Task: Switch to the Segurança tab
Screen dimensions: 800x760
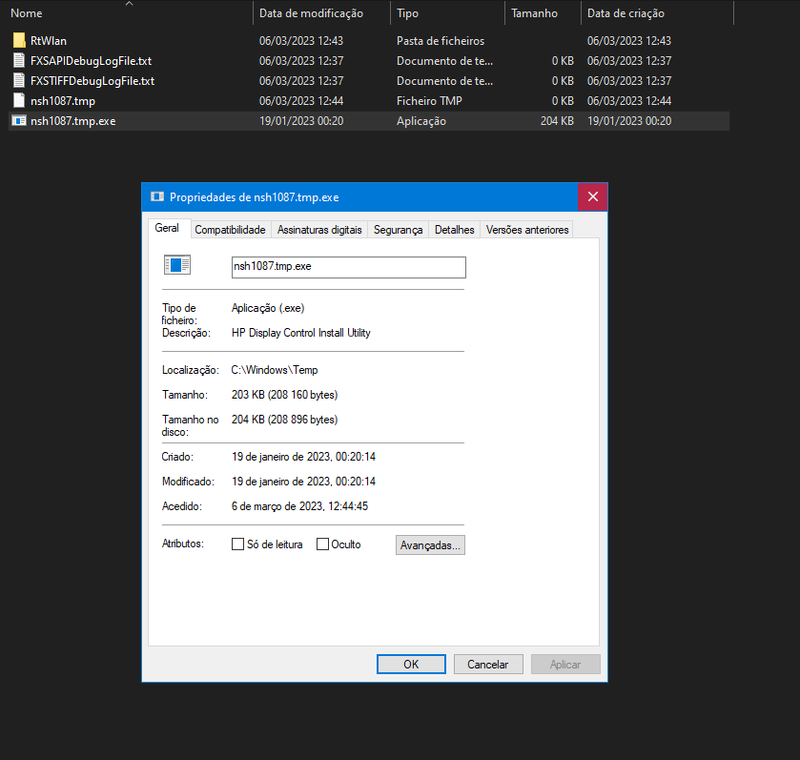Action: (x=398, y=230)
